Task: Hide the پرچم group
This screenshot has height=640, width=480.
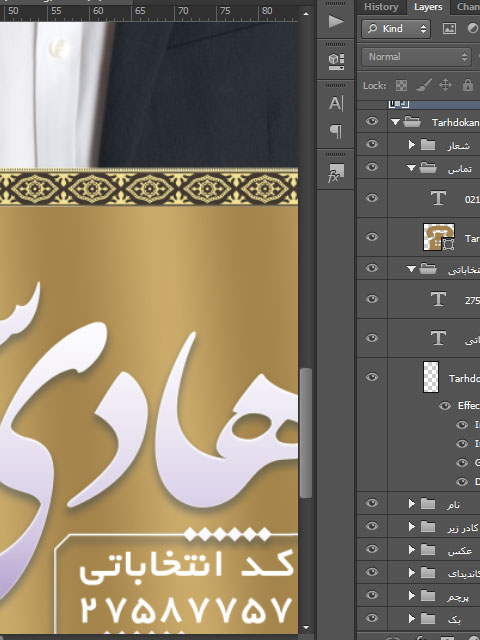Action: [372, 595]
